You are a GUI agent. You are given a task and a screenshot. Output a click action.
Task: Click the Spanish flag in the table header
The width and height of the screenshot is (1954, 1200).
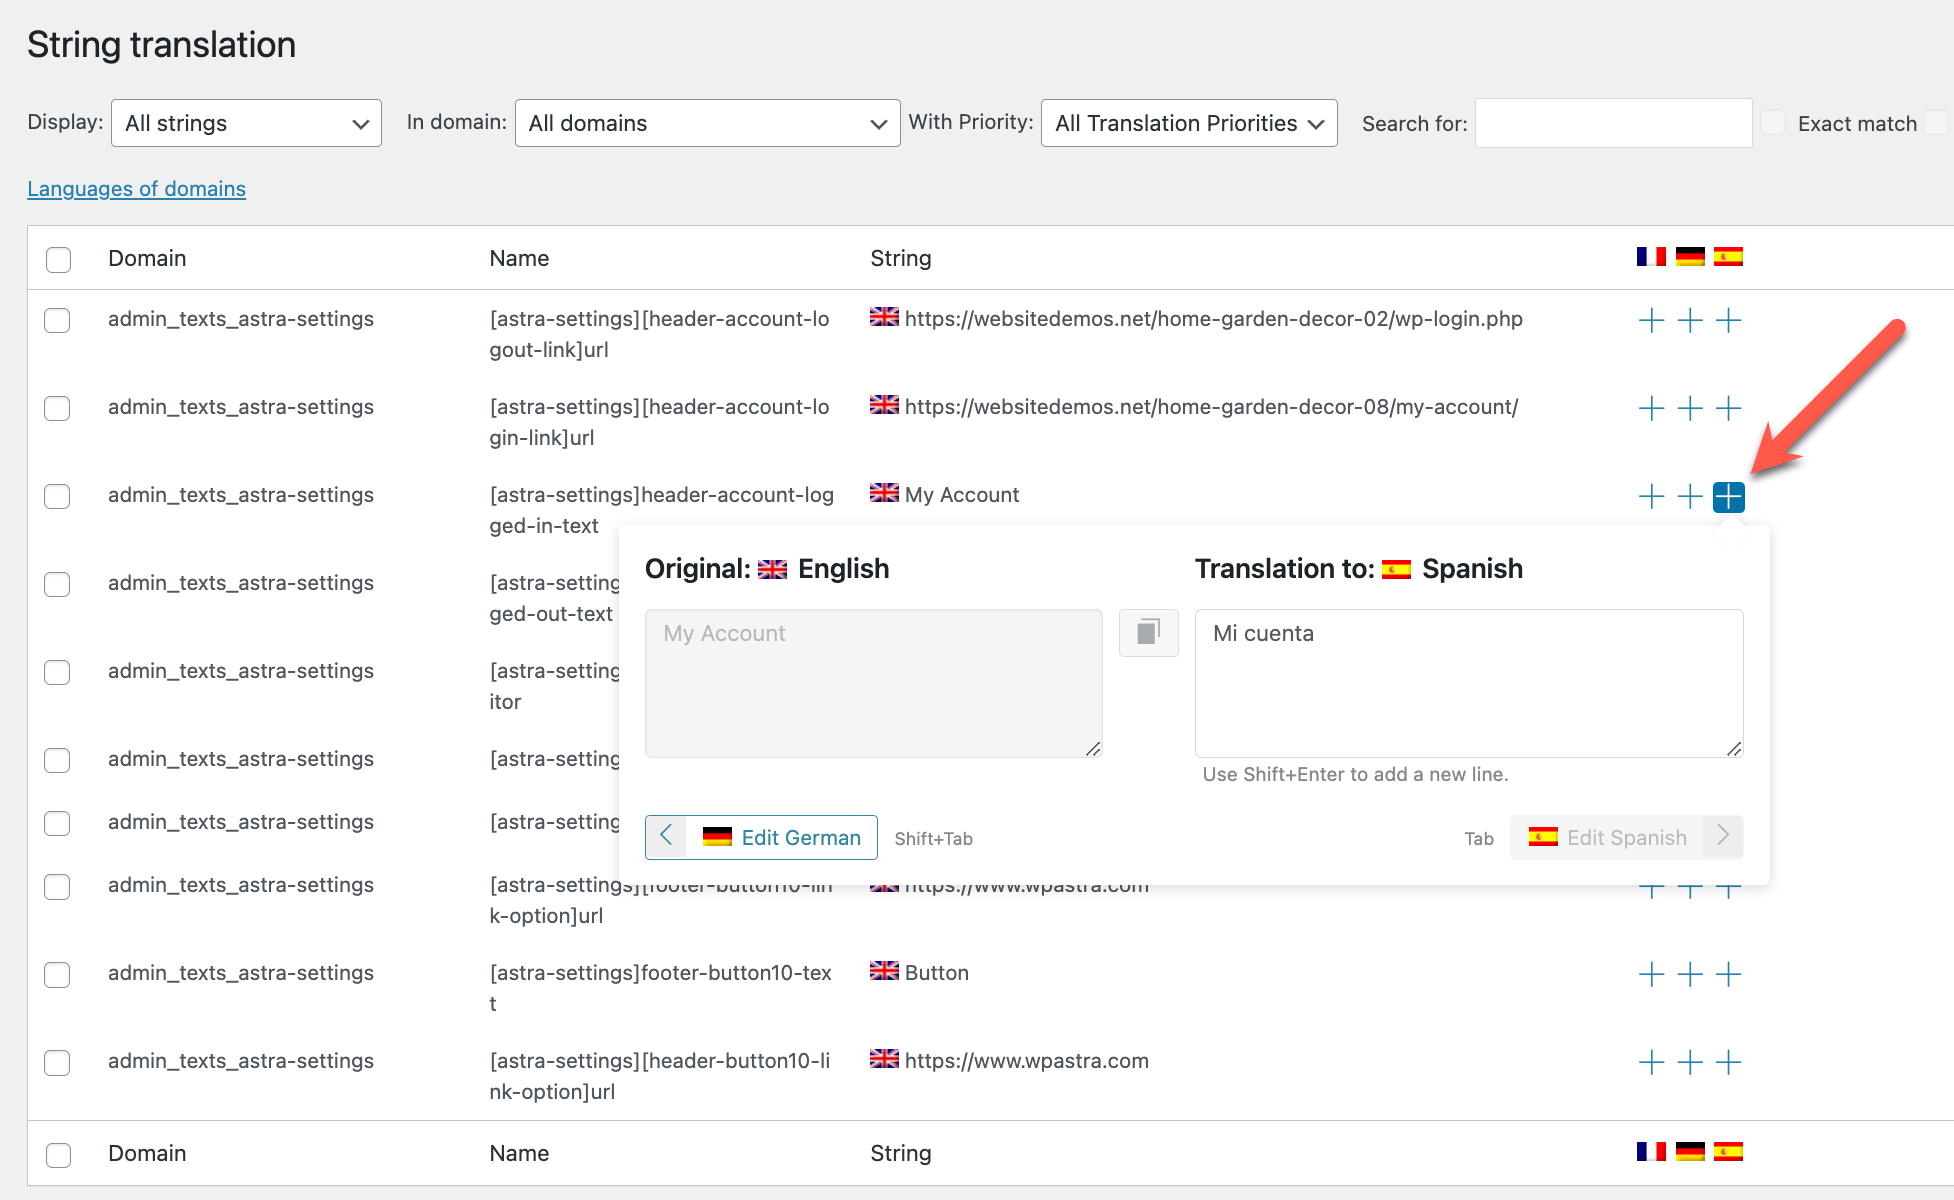[1728, 257]
